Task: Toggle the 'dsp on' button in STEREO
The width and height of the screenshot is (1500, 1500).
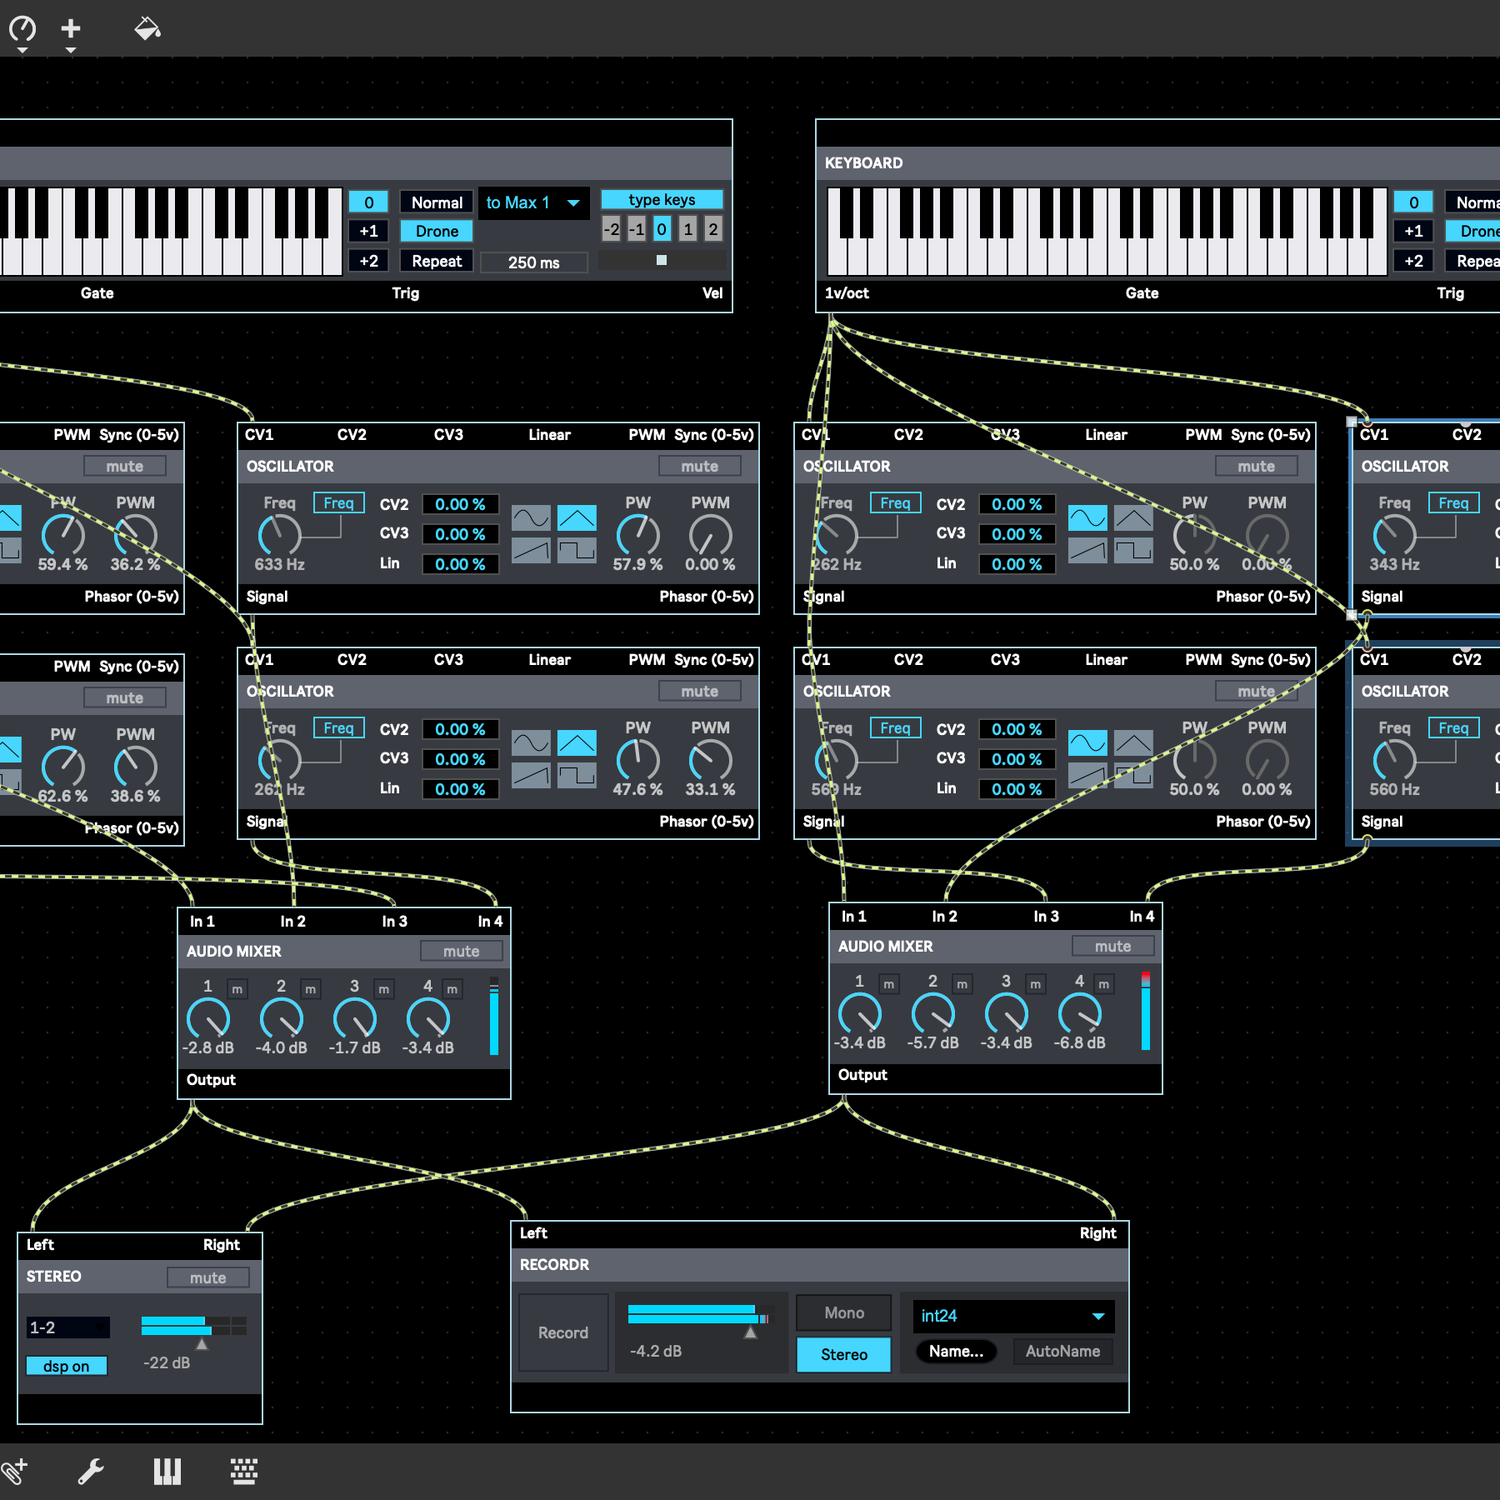Action: (67, 1366)
